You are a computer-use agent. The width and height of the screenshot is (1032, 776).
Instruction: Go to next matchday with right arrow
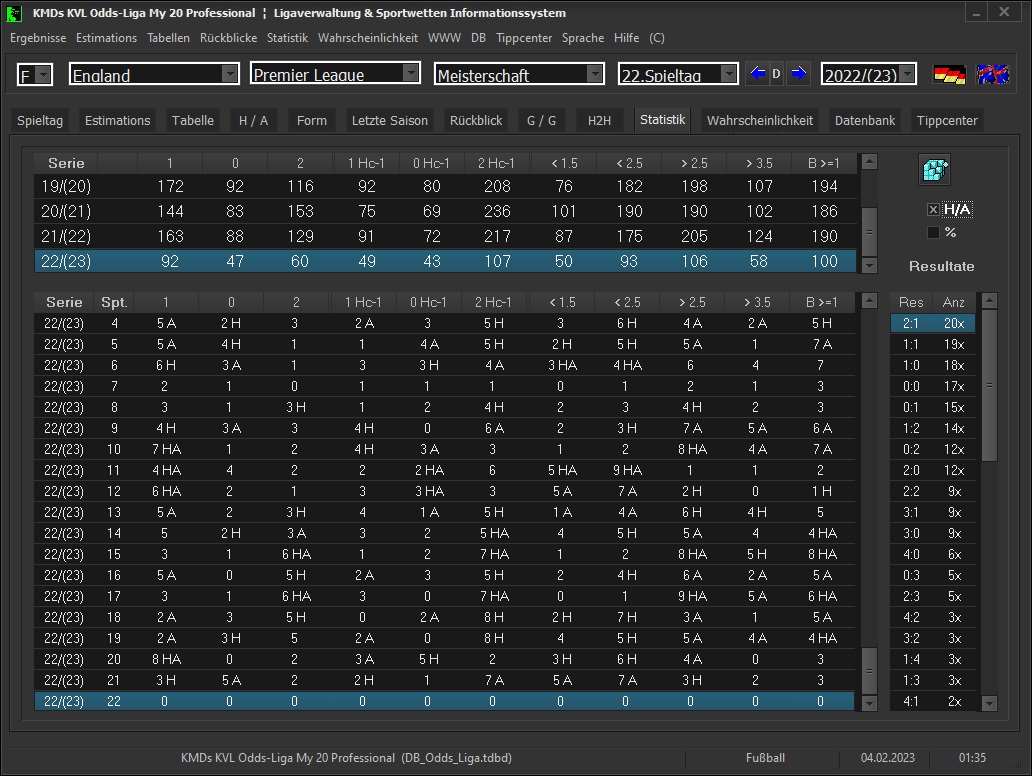click(798, 74)
